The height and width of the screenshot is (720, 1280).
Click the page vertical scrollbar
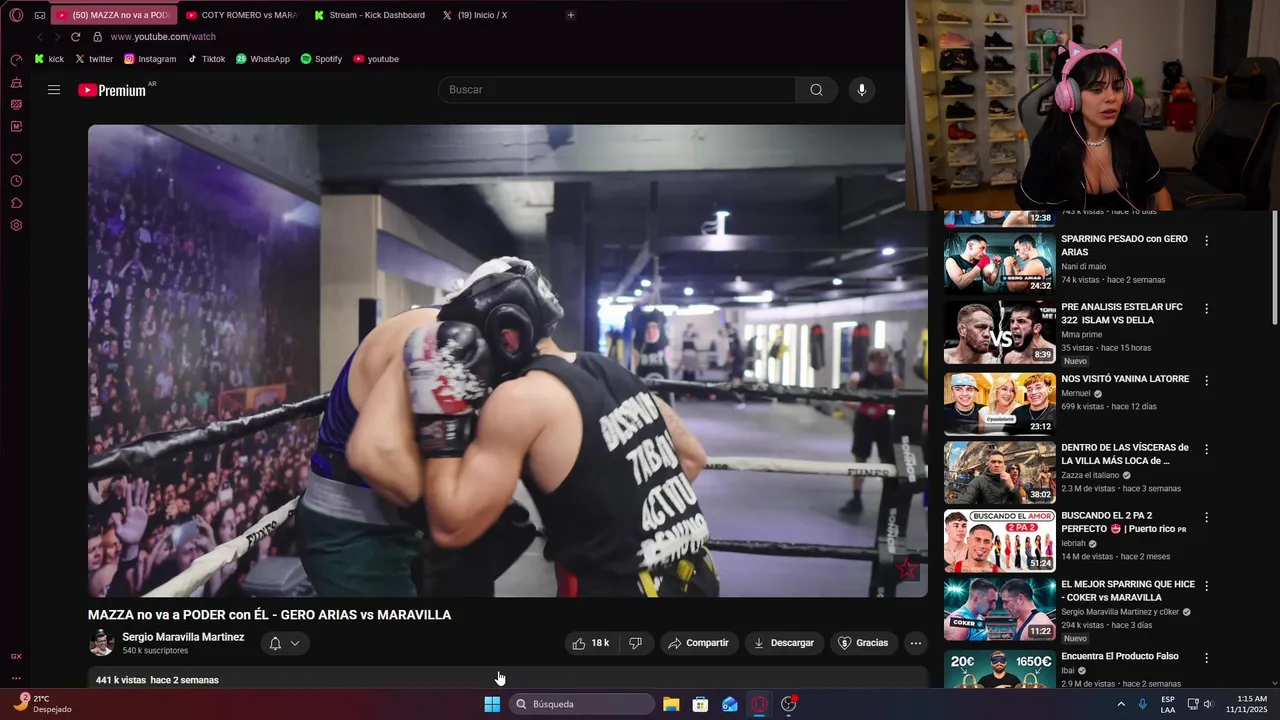[1274, 268]
